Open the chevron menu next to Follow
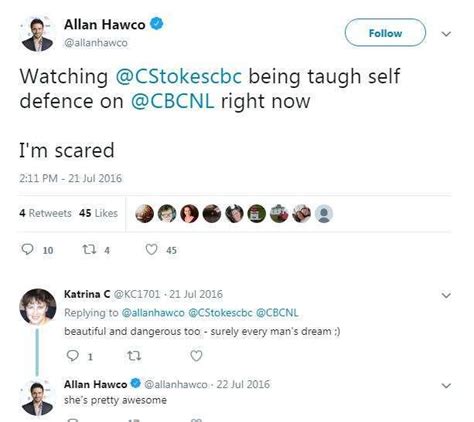The height and width of the screenshot is (422, 474). pos(446,34)
